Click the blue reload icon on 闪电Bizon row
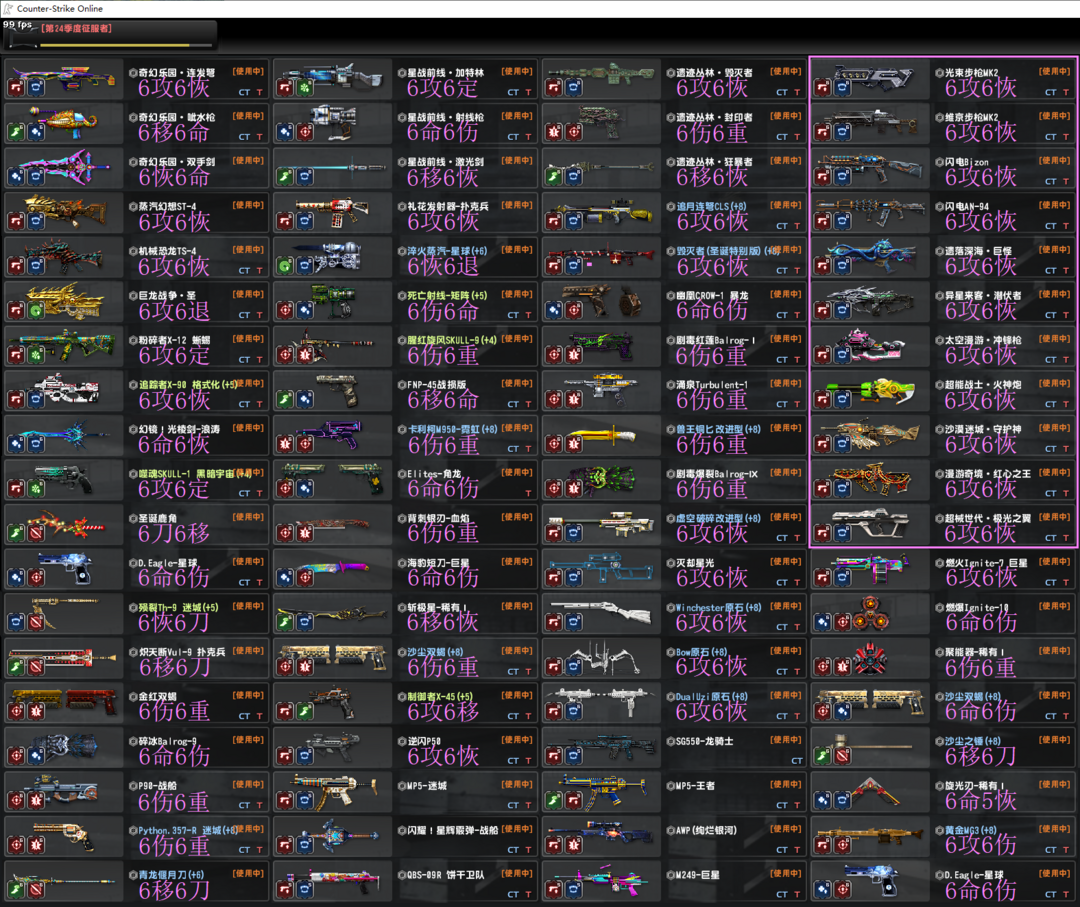The image size is (1080, 907). coord(842,177)
